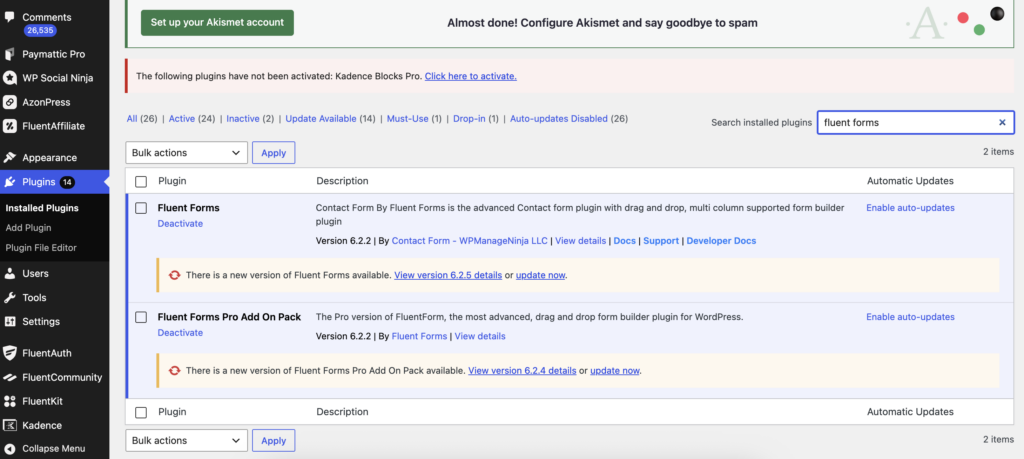1024x459 pixels.
Task: View version 6.2.5 details link
Action: coord(448,276)
